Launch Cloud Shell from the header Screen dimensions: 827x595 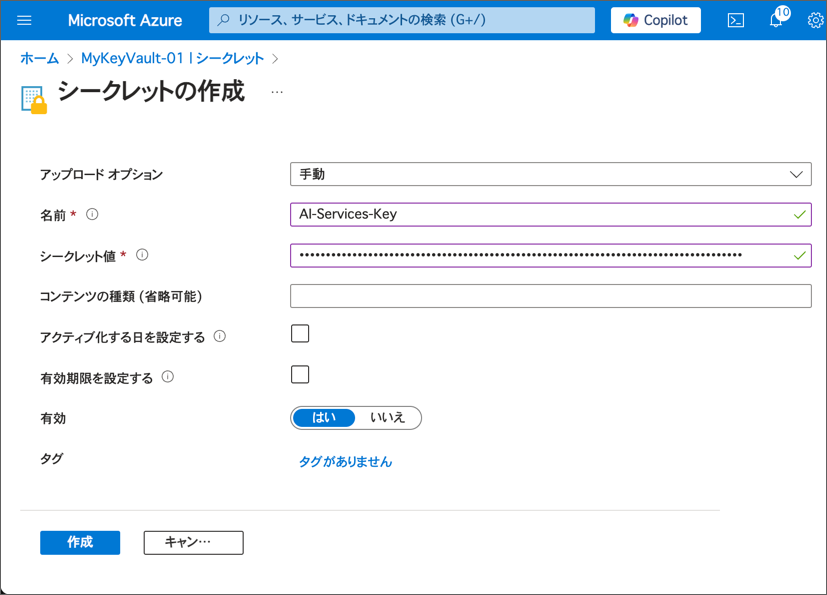(x=736, y=20)
